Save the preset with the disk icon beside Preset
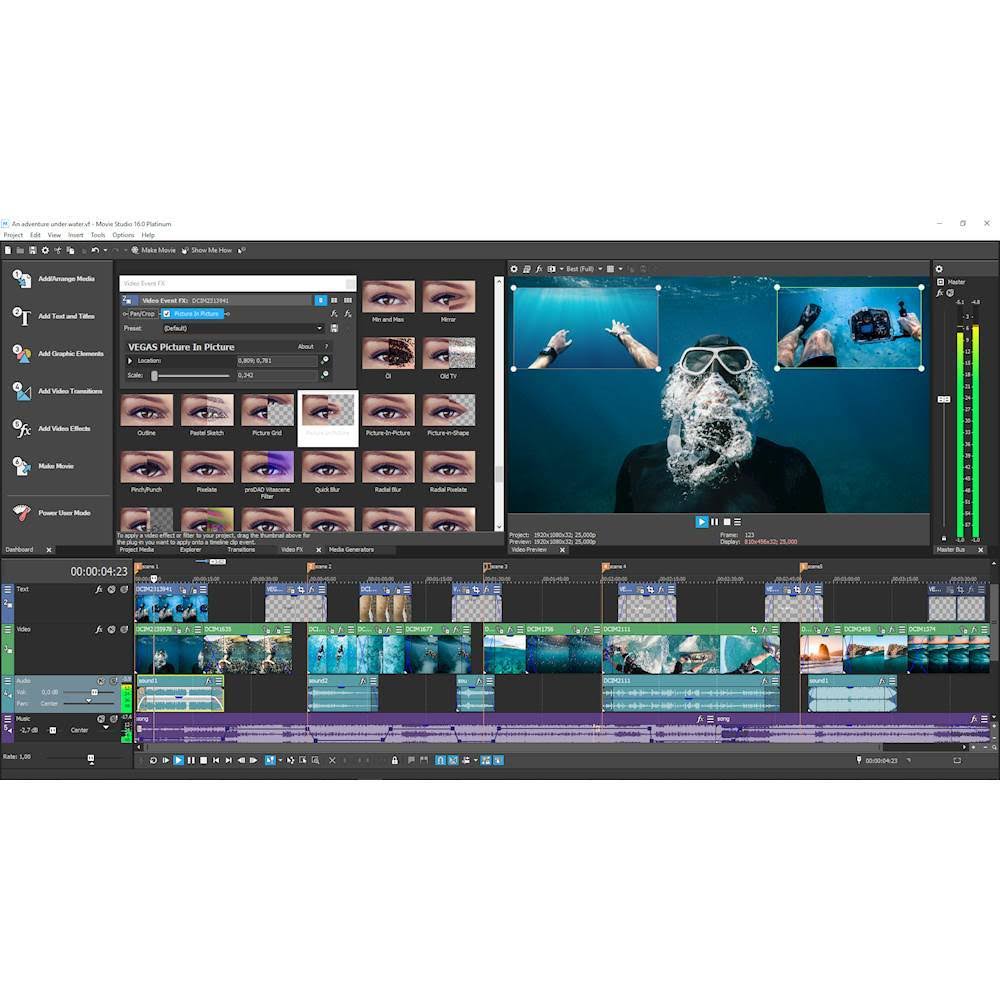The height and width of the screenshot is (1000, 1000). (334, 328)
